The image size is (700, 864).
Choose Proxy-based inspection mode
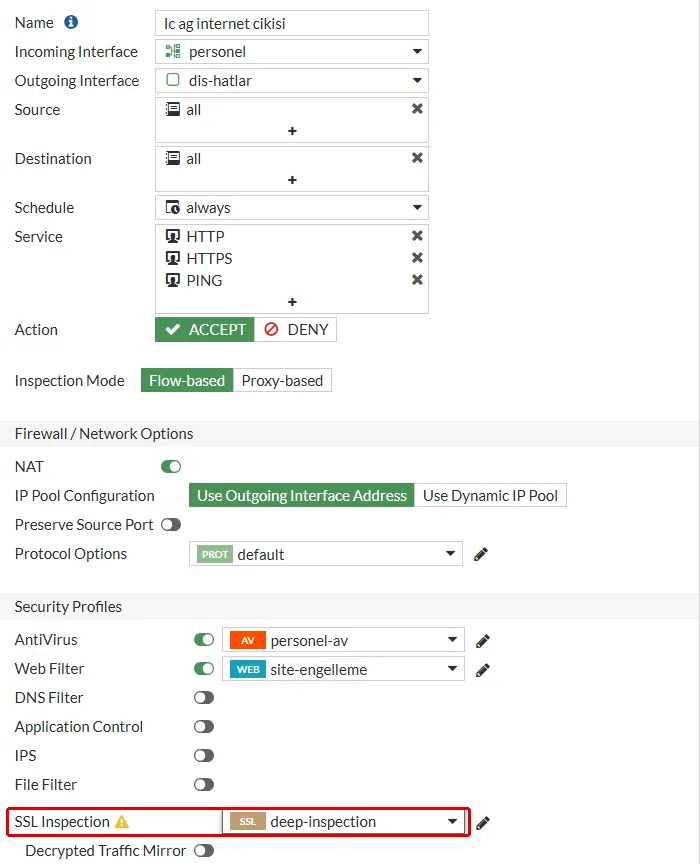282,380
